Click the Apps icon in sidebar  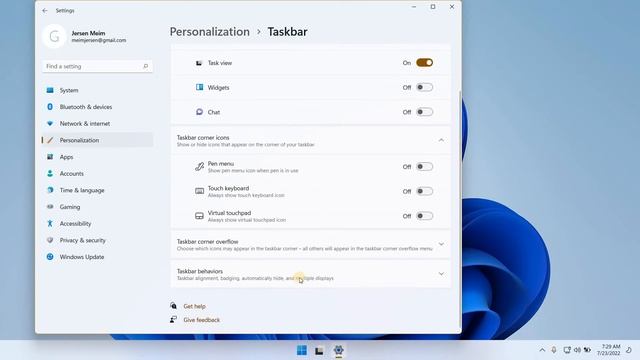point(50,157)
